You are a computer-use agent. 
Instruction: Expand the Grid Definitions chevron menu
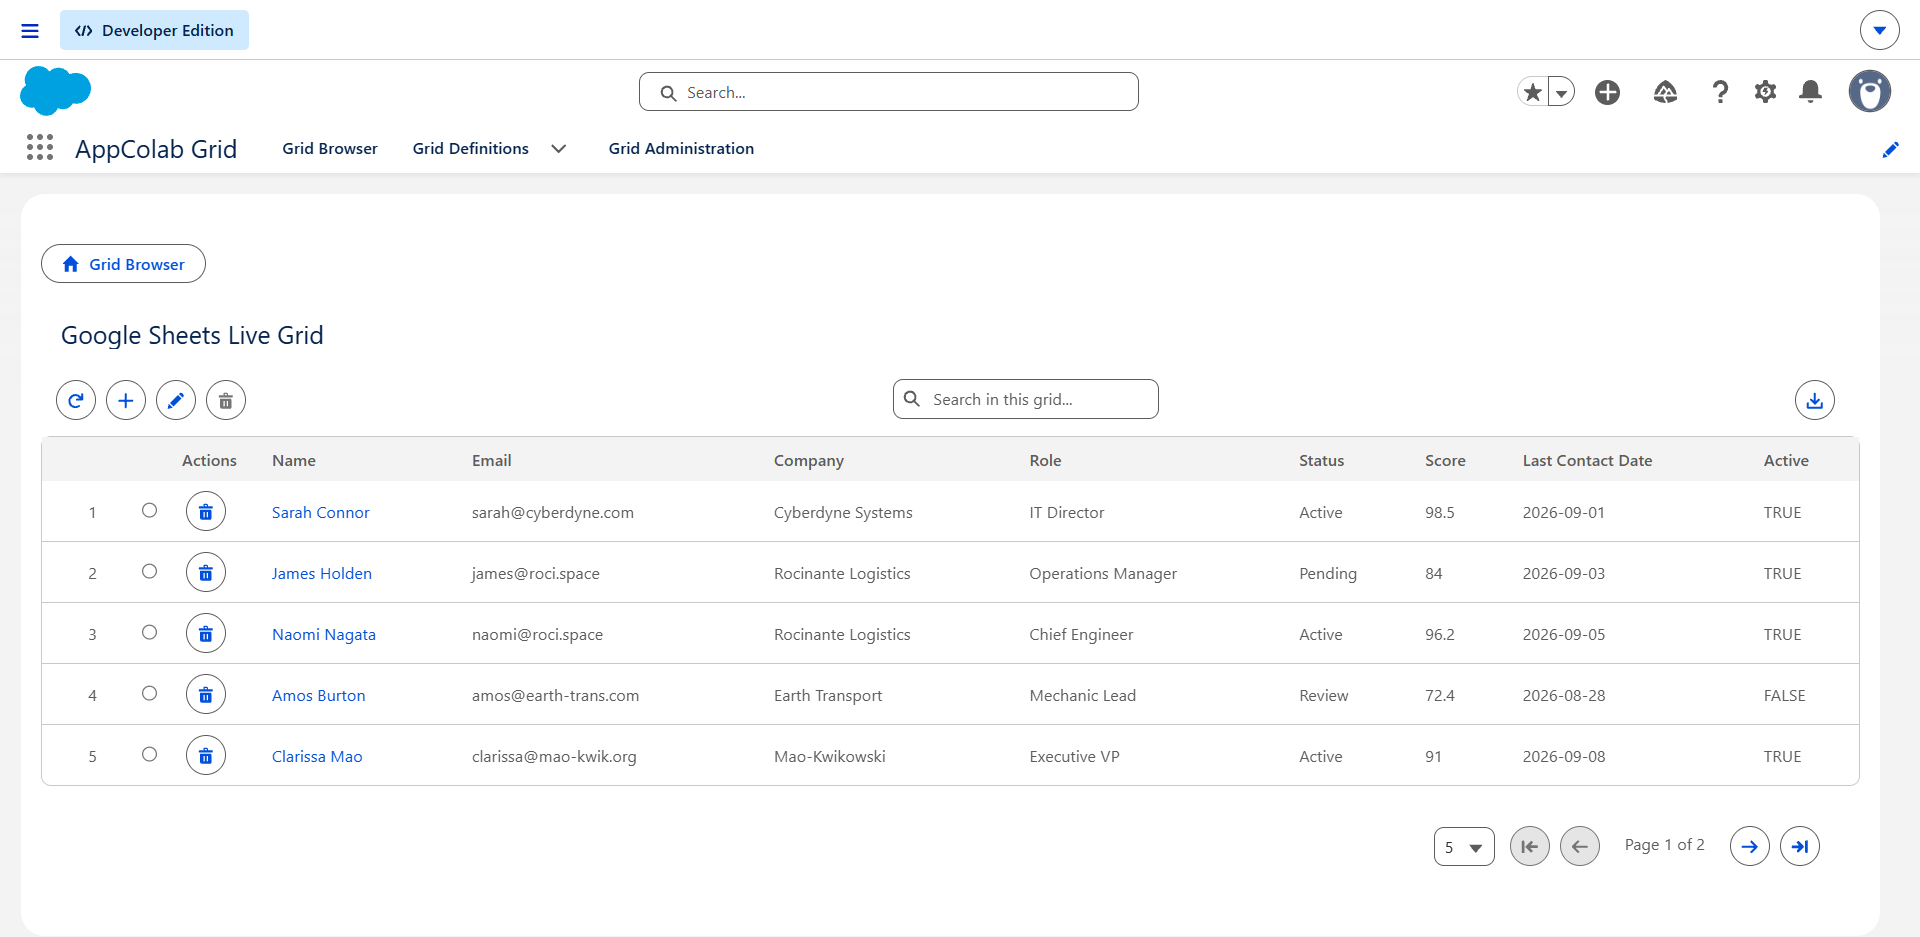tap(559, 148)
